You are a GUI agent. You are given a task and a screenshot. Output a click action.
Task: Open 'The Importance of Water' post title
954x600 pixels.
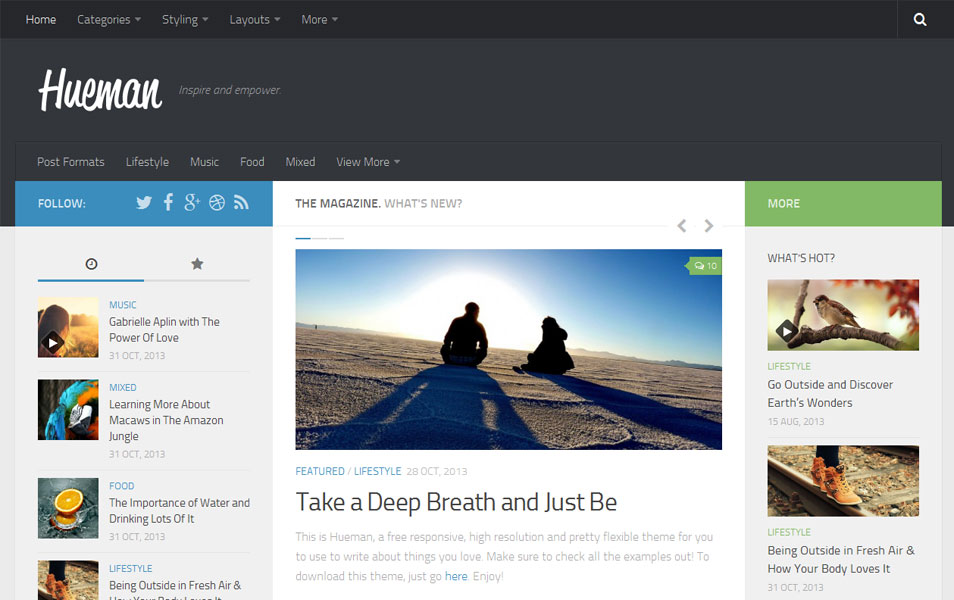pos(179,511)
